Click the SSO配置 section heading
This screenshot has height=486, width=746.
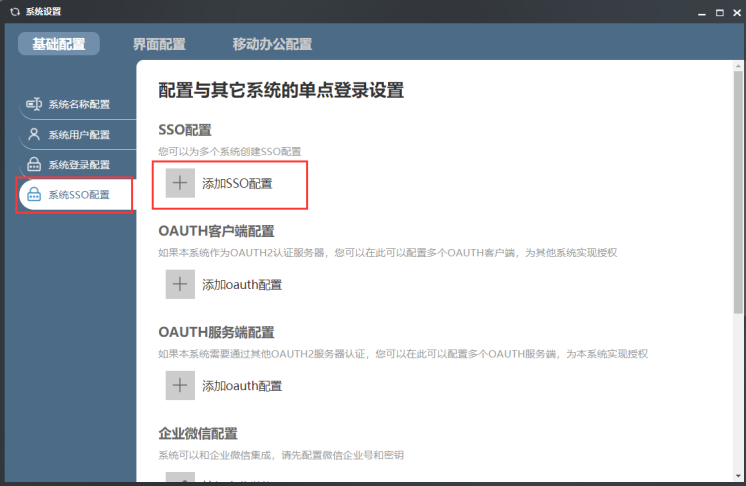pyautogui.click(x=185, y=130)
